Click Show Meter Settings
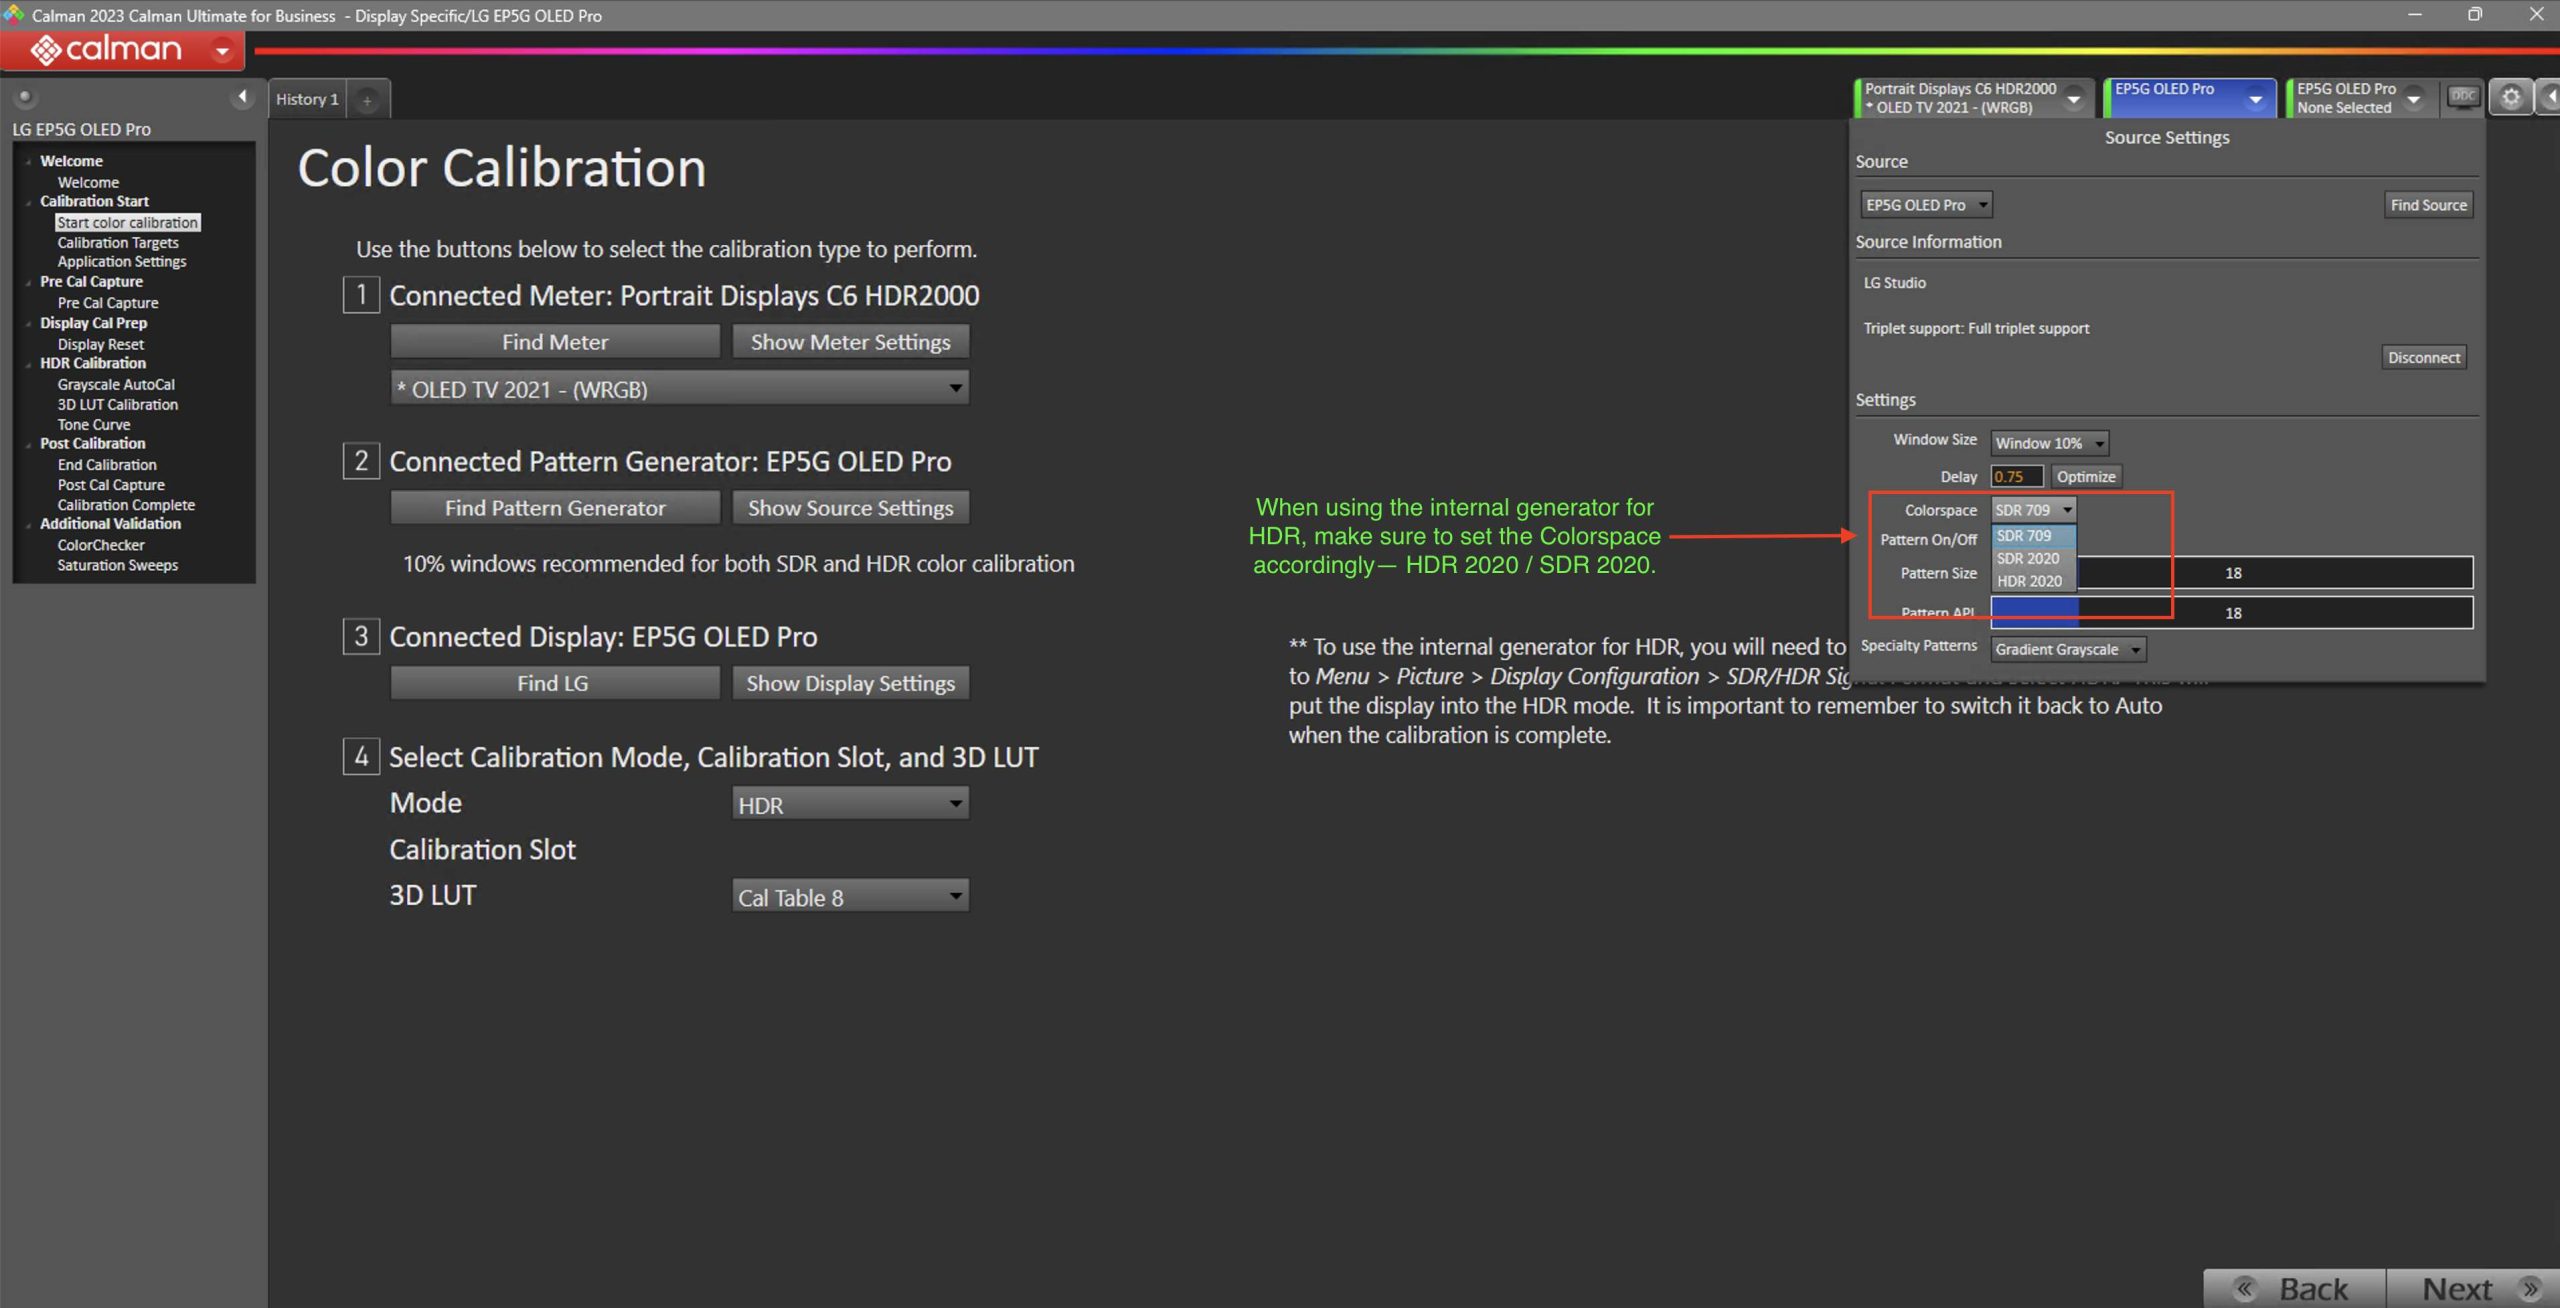The height and width of the screenshot is (1308, 2560). (850, 342)
